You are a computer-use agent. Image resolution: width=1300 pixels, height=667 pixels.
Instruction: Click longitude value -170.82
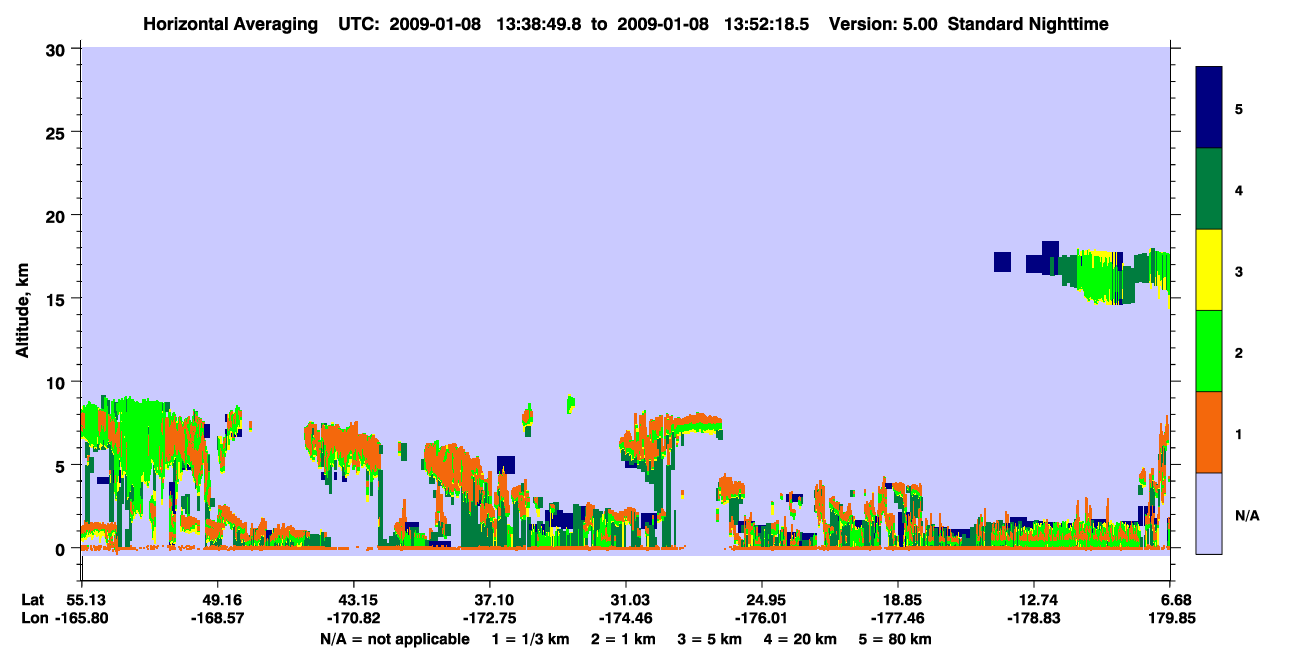pyautogui.click(x=353, y=618)
